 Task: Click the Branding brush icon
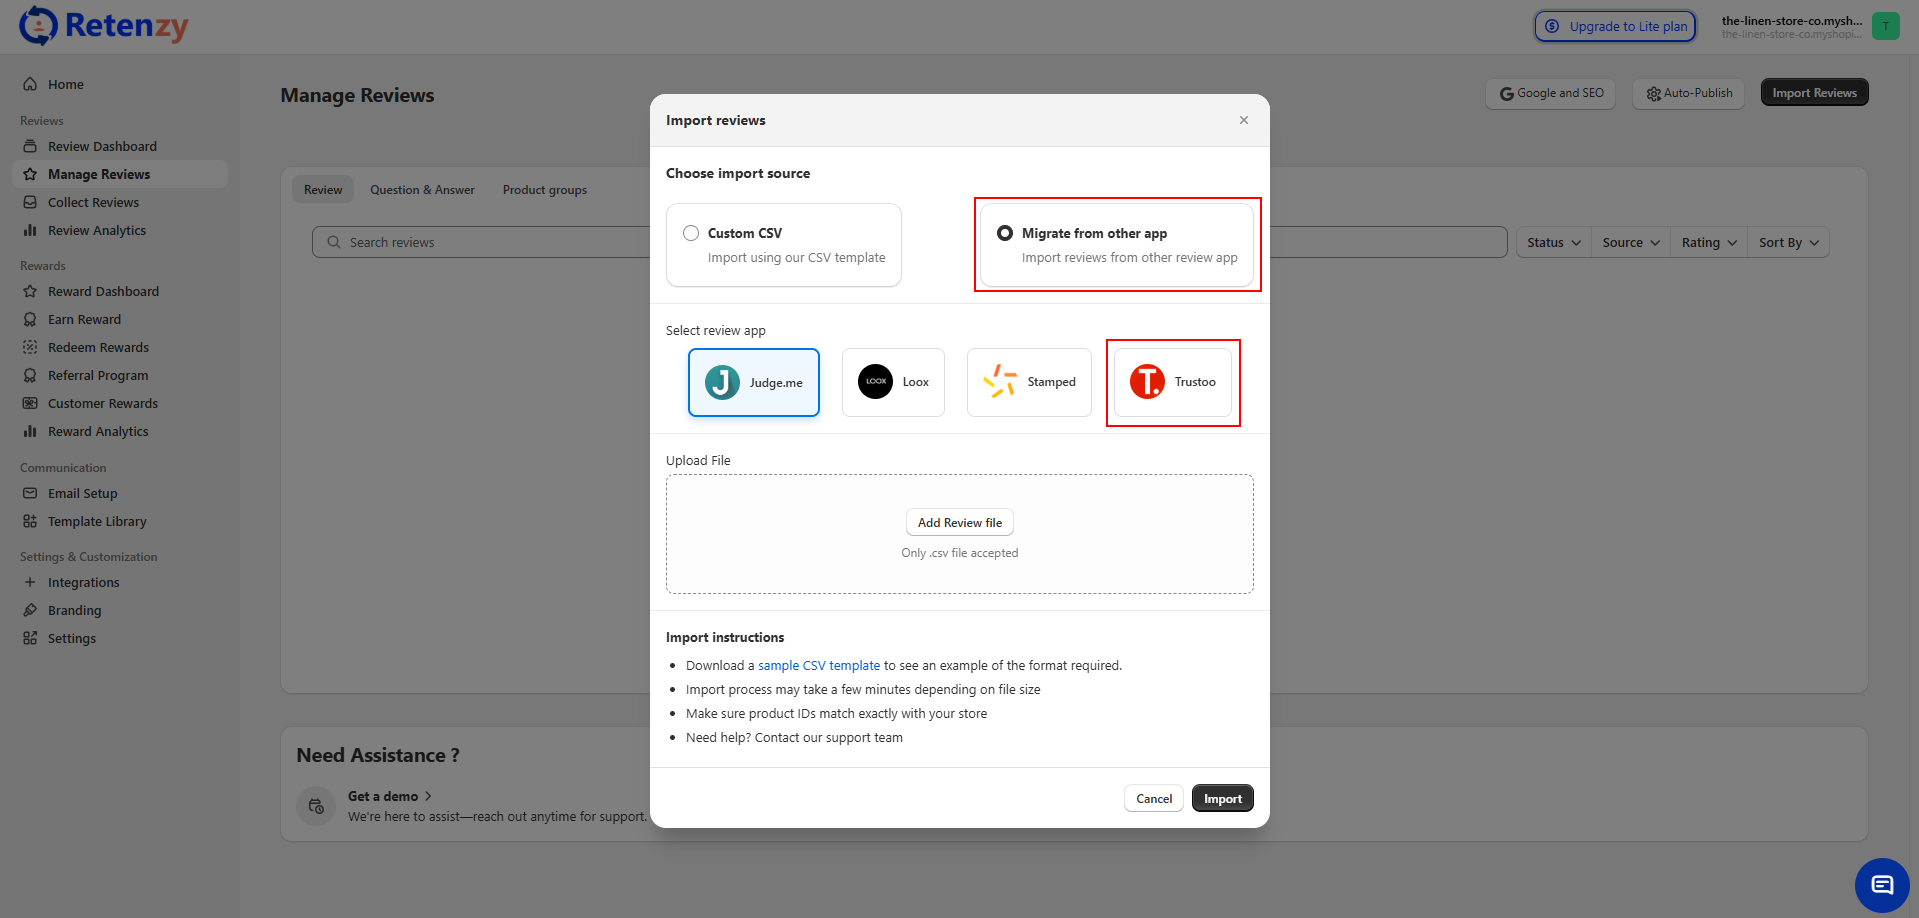30,610
